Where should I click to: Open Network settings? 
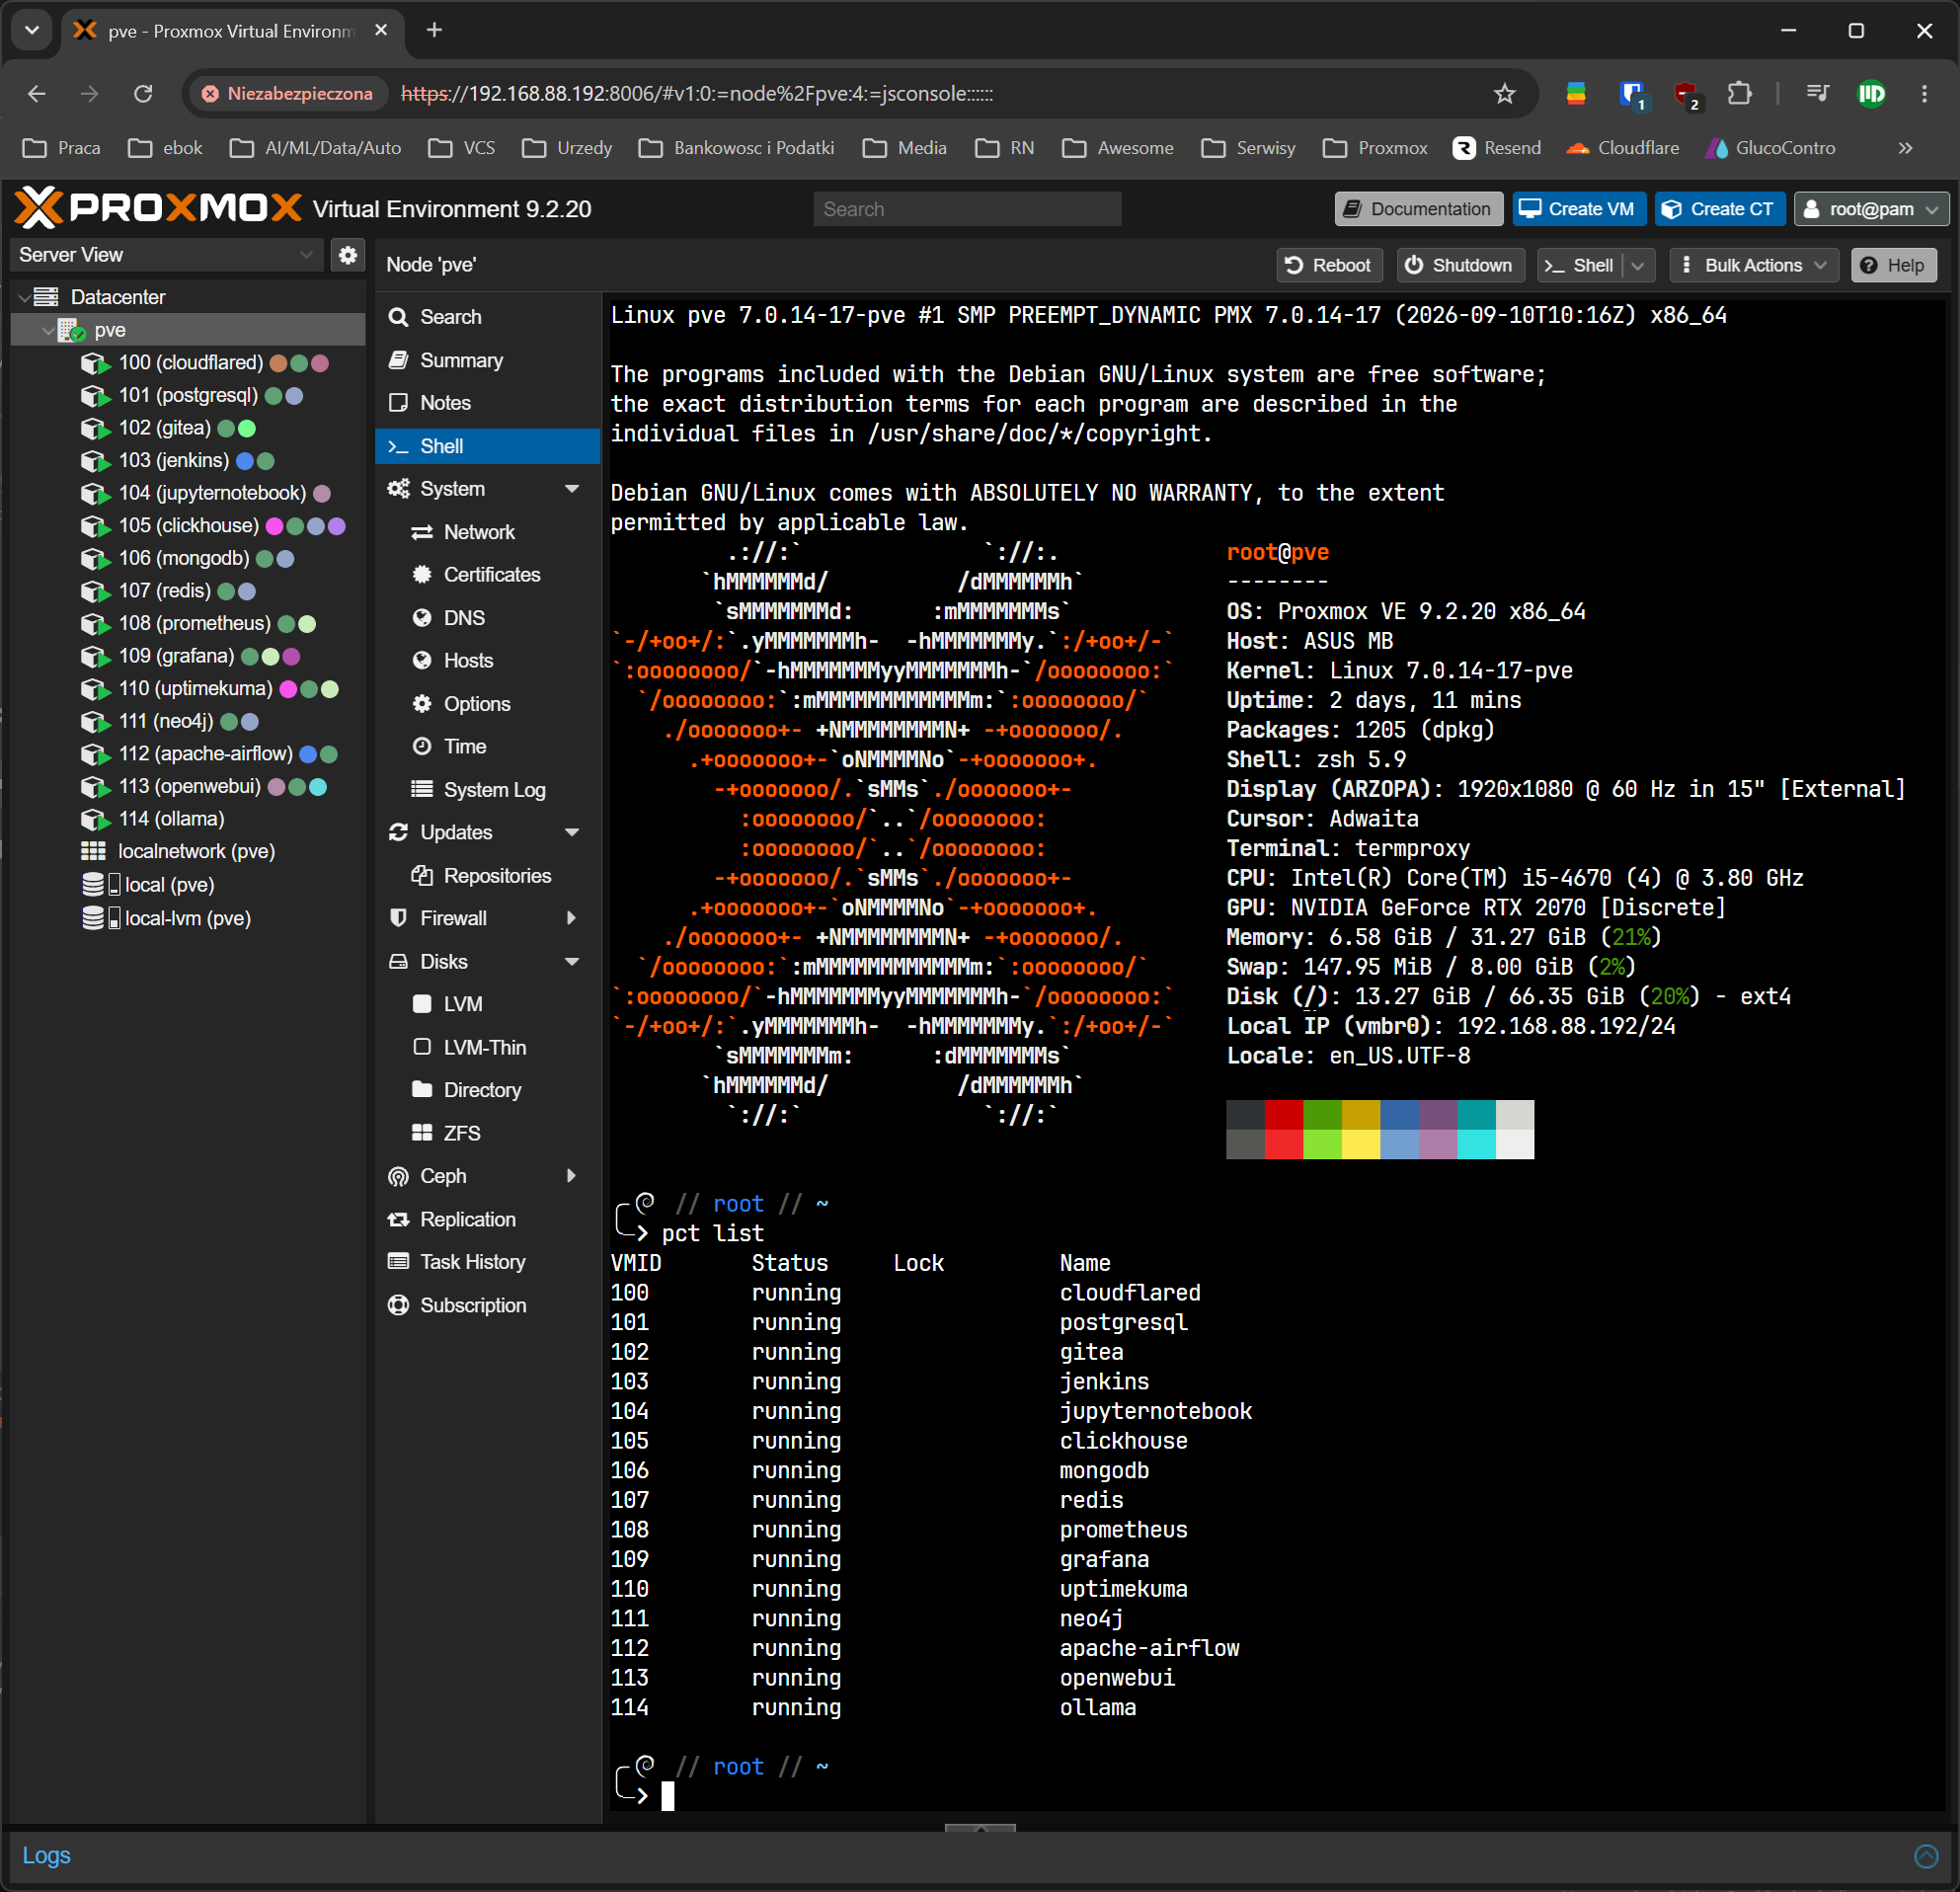[488, 532]
